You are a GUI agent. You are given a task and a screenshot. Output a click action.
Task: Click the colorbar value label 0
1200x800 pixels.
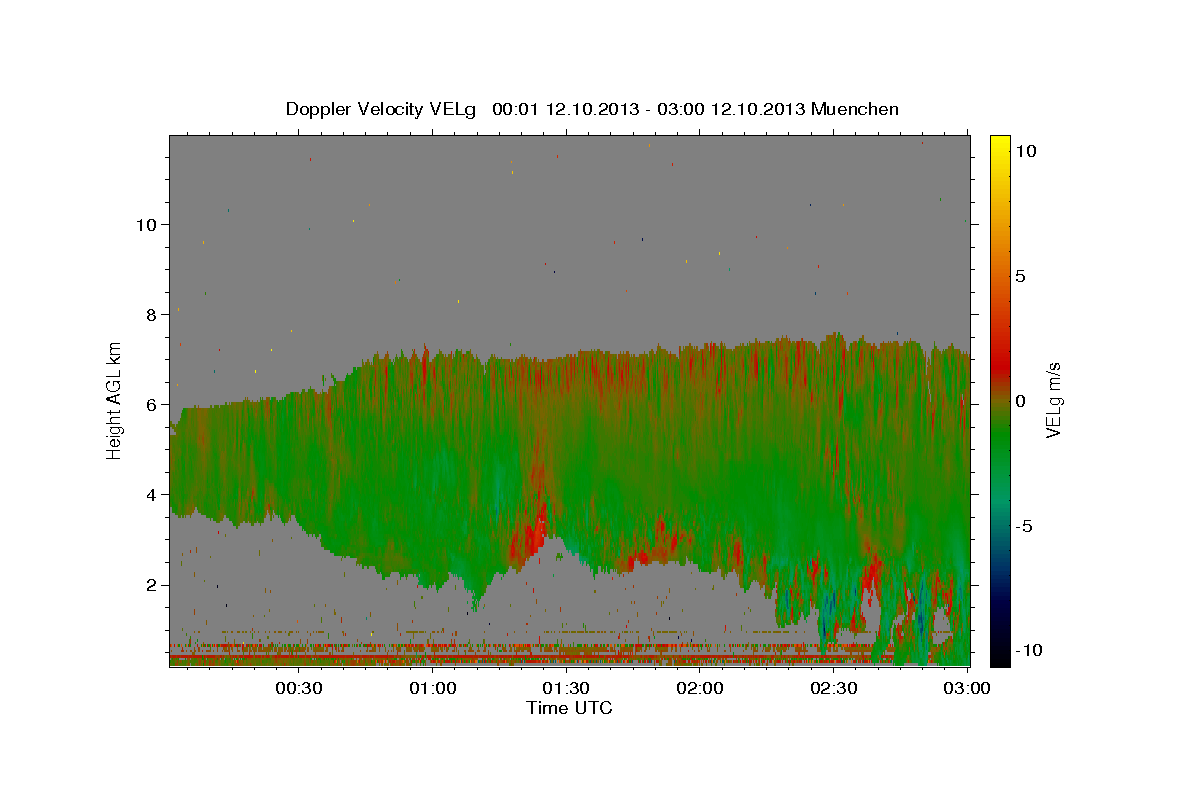pyautogui.click(x=1022, y=401)
